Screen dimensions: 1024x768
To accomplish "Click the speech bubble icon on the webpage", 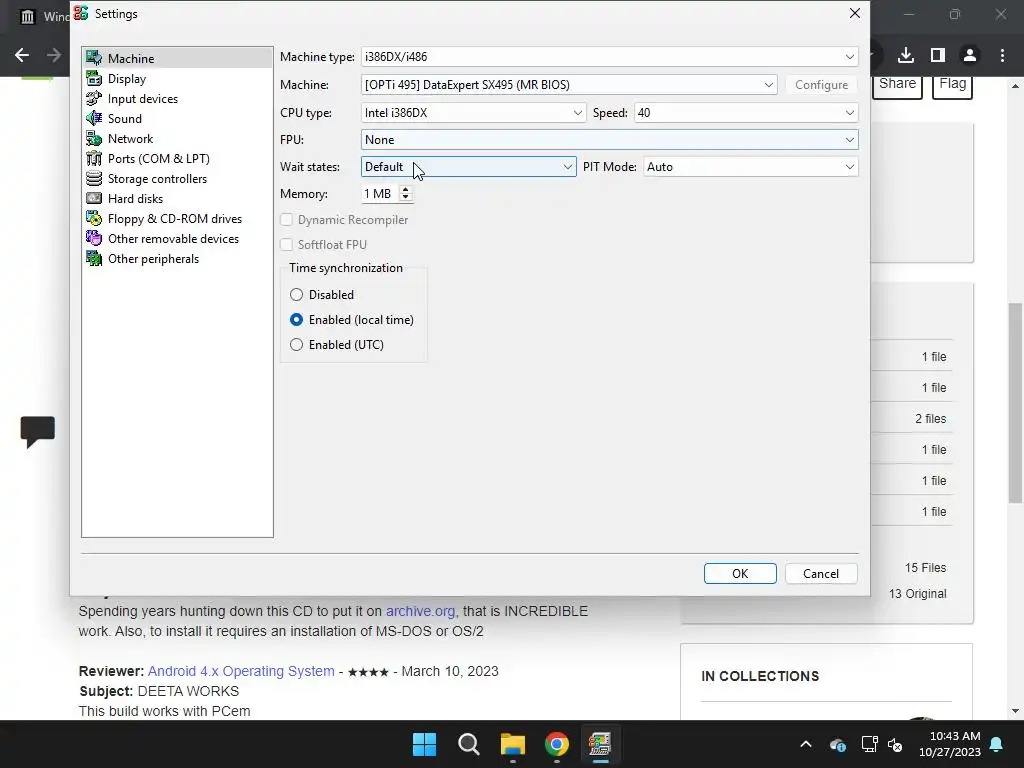I will (x=38, y=432).
